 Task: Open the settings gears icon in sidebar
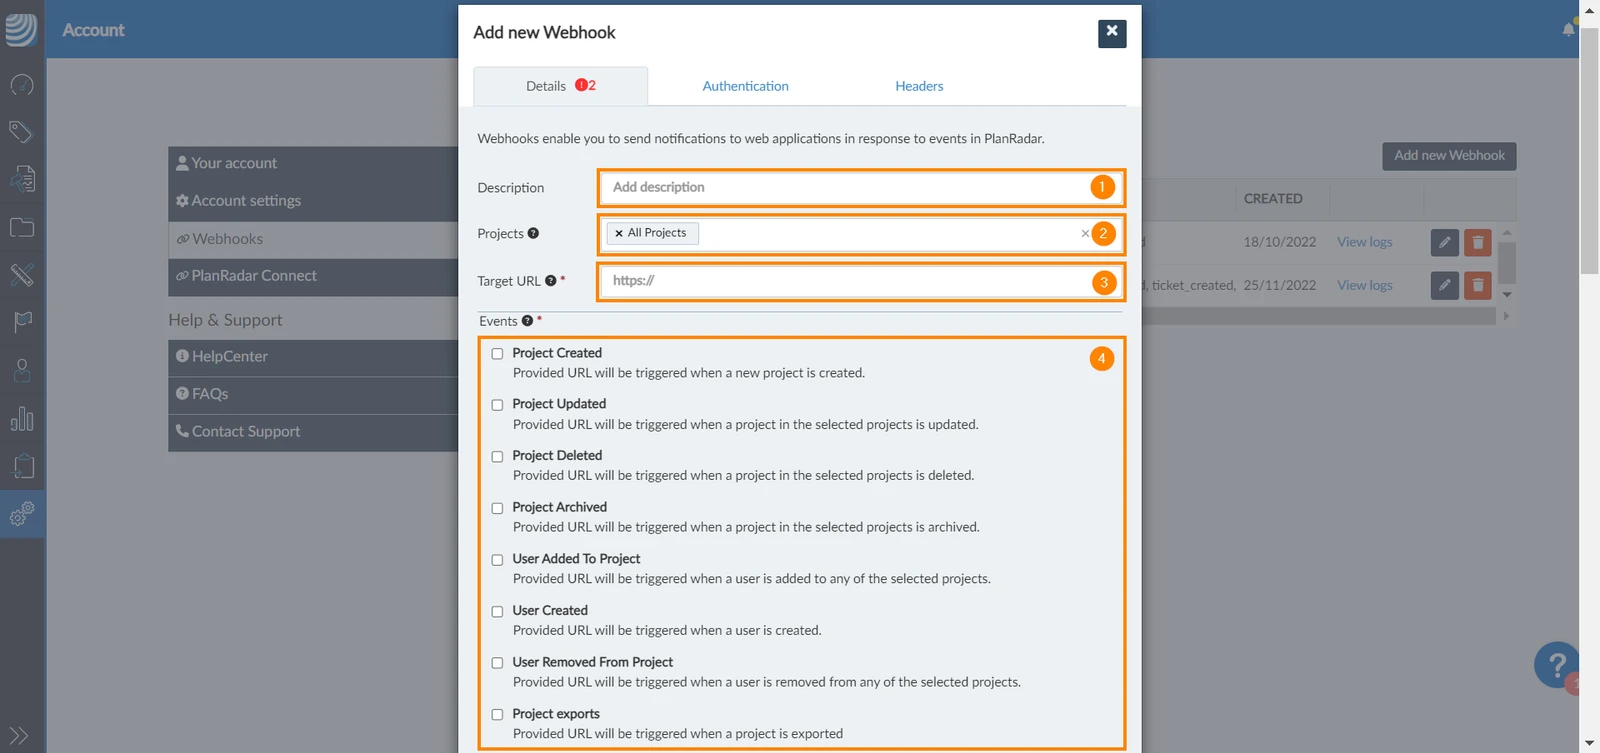tap(22, 514)
